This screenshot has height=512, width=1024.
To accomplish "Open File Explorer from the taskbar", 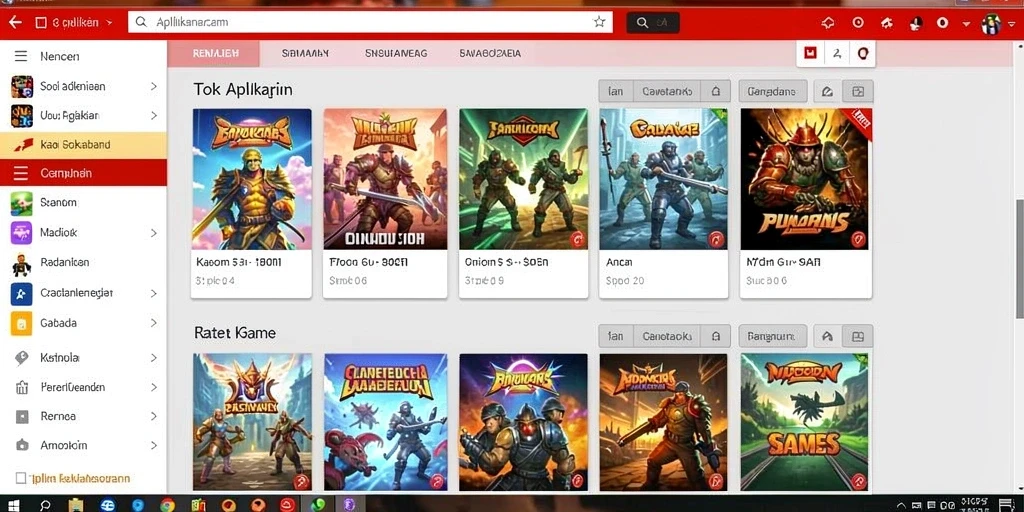I will (76, 505).
